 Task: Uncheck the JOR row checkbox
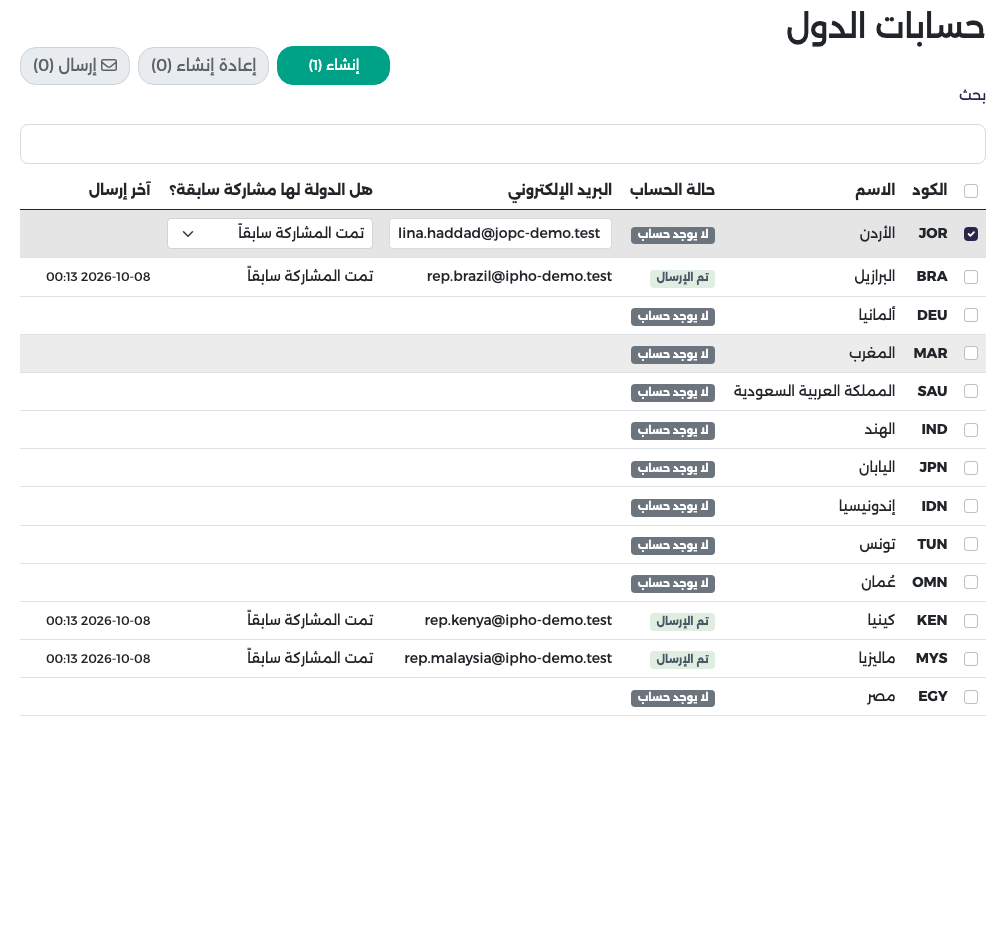click(971, 234)
